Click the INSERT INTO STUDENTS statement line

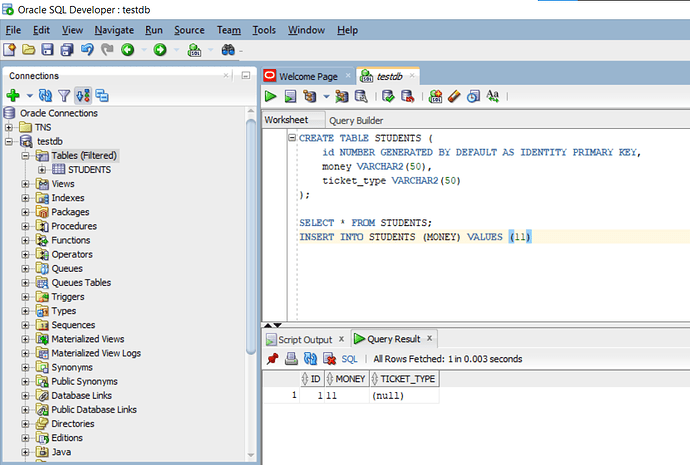click(415, 237)
